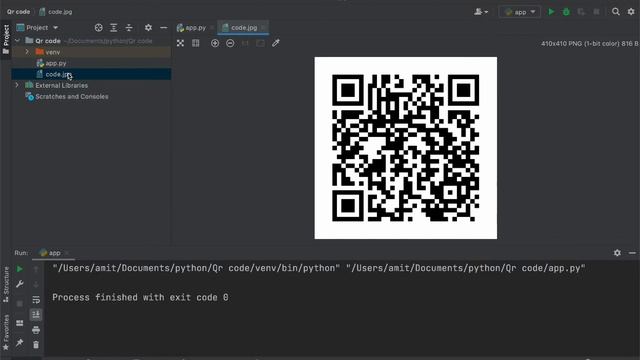Viewport: 640px width, 360px height.
Task: Toggle soft-wrap in Run console
Action: (36, 300)
